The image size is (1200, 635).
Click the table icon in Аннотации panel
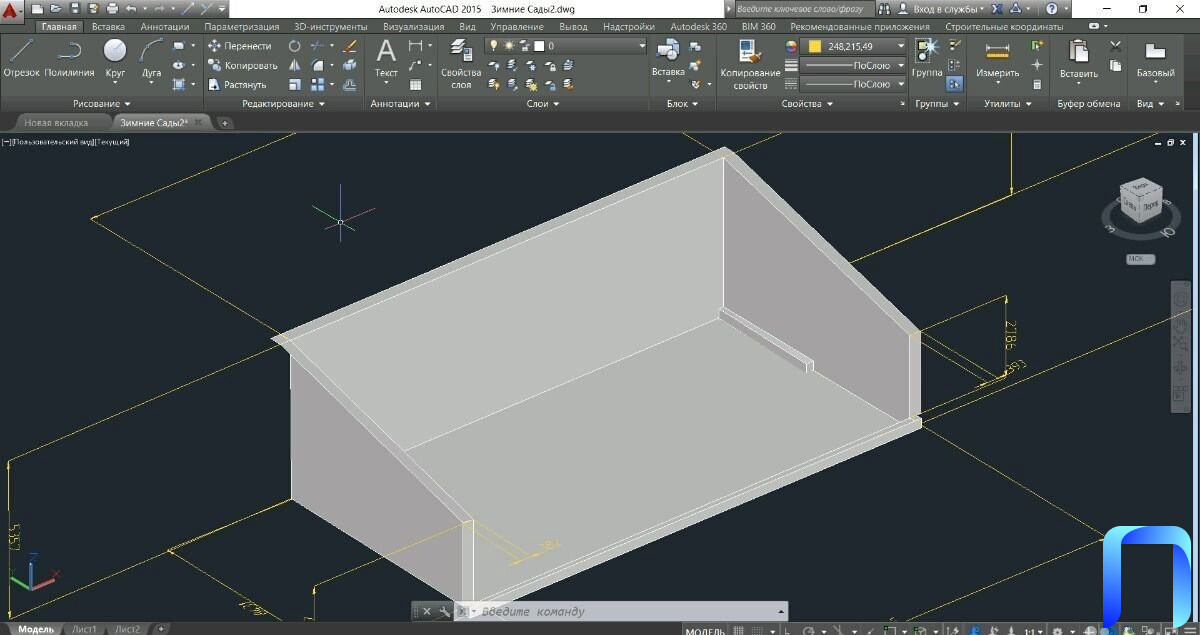point(416,84)
